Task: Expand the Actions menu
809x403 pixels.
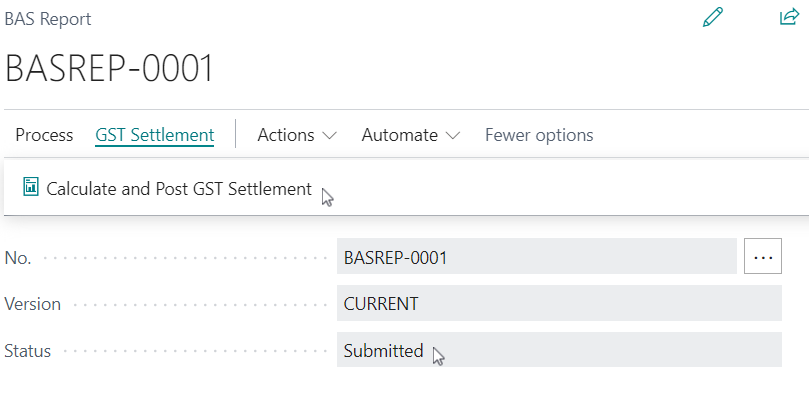Action: pyautogui.click(x=286, y=135)
